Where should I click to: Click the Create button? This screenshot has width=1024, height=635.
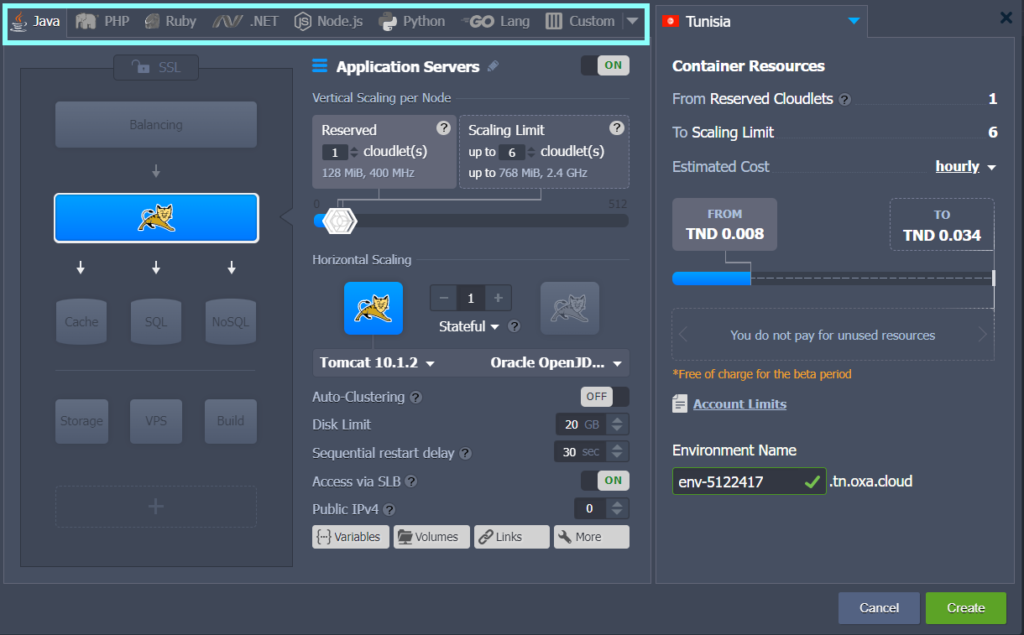point(965,608)
